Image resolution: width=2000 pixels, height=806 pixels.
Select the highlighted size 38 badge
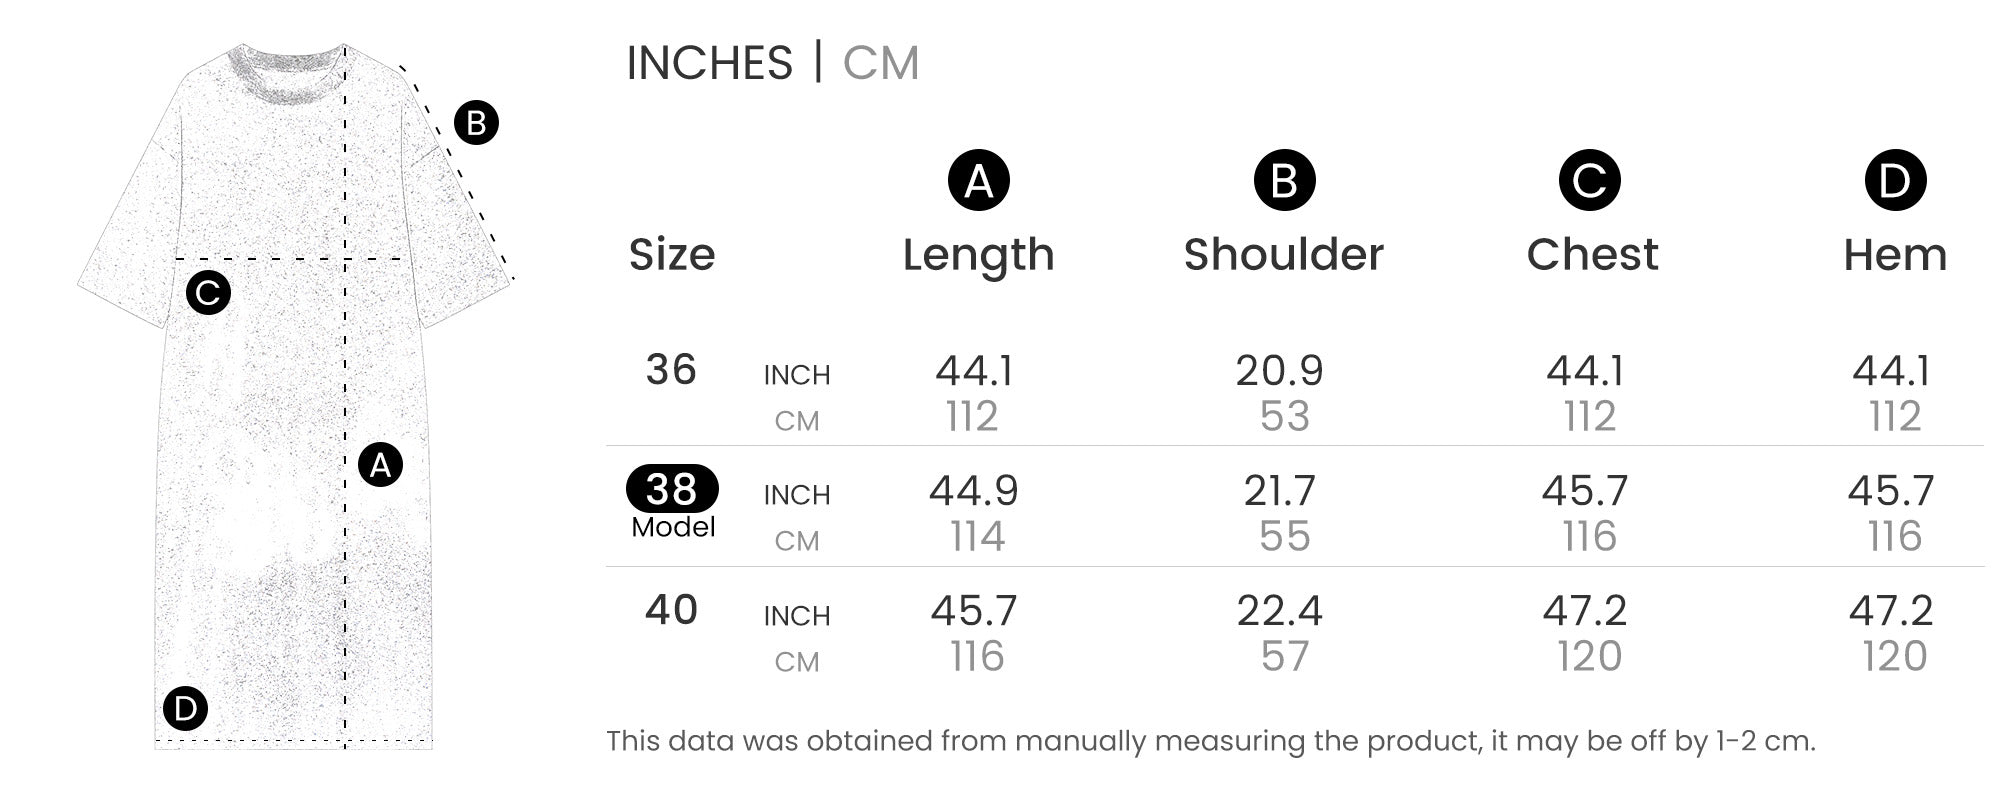(x=672, y=489)
